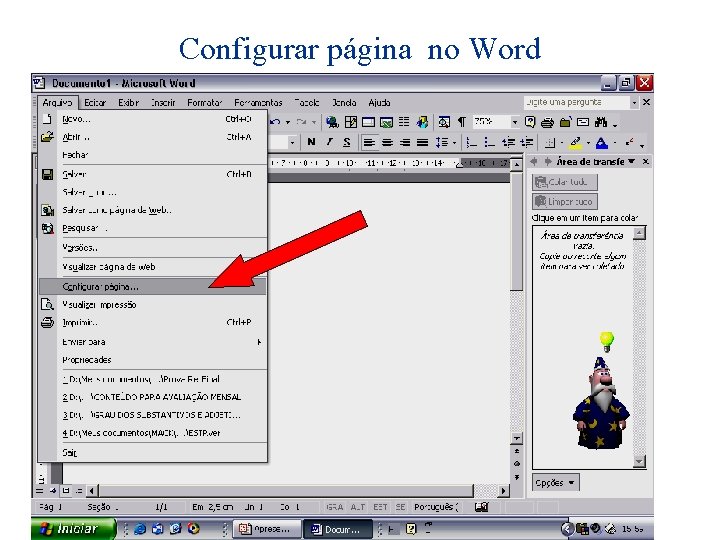Open the highlight color dropdown arrow
Viewport: 720px width, 540px height.
click(588, 143)
